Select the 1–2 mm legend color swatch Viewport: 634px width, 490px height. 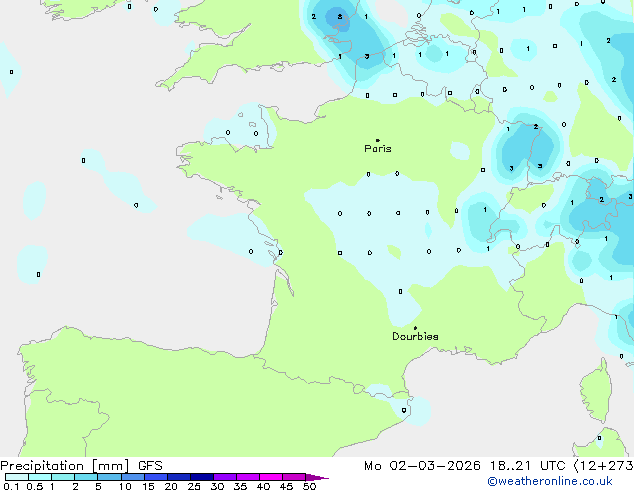click(63, 477)
